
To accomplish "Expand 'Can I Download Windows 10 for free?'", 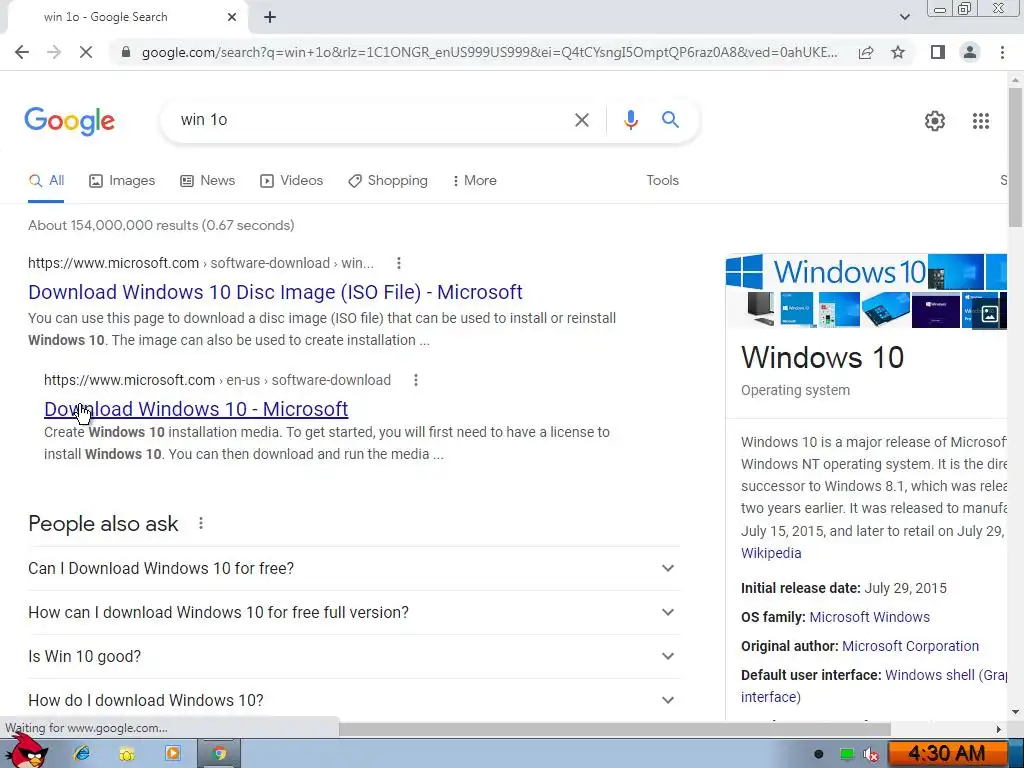I will [x=354, y=568].
